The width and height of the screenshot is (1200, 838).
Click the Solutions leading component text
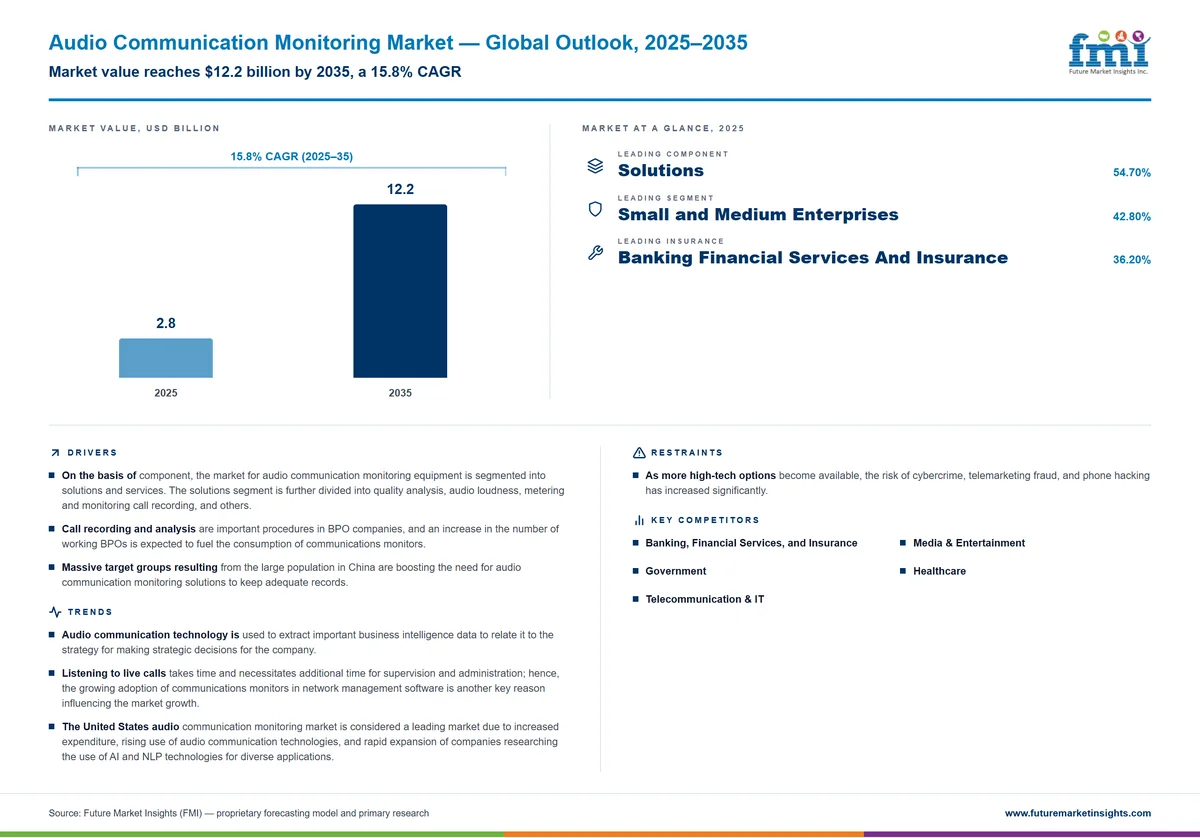pyautogui.click(x=661, y=170)
